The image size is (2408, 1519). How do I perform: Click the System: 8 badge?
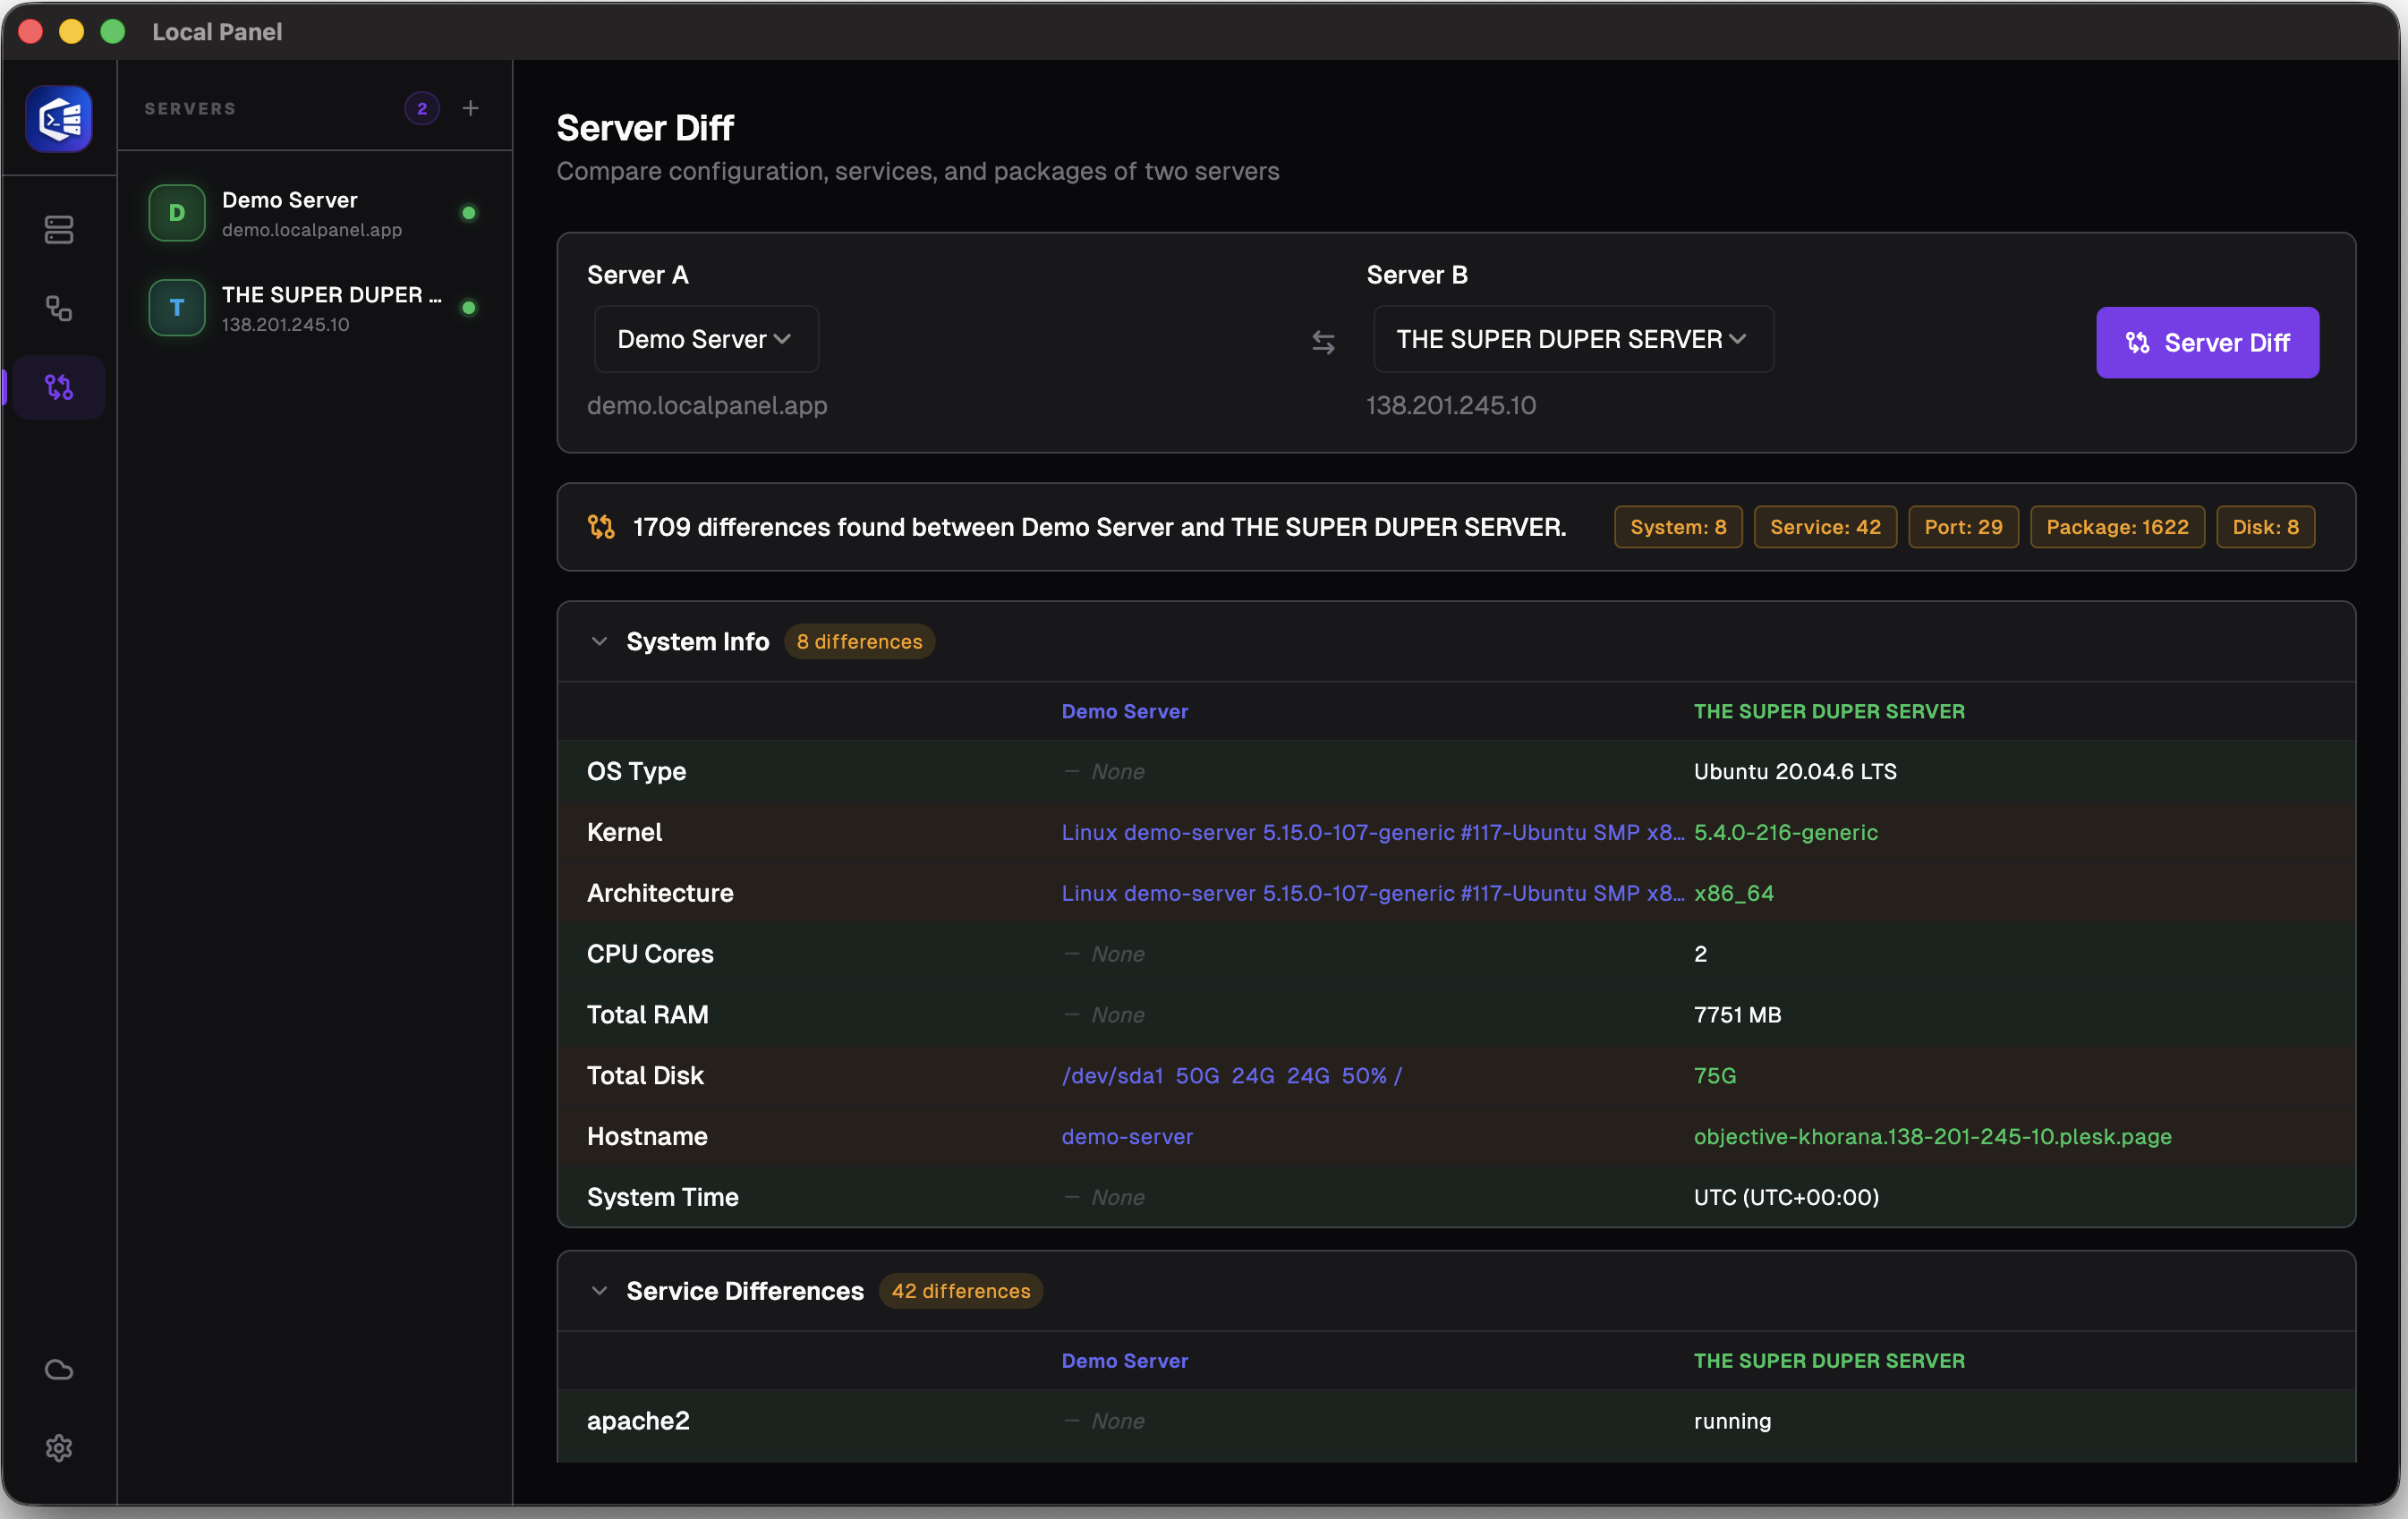(x=1678, y=527)
